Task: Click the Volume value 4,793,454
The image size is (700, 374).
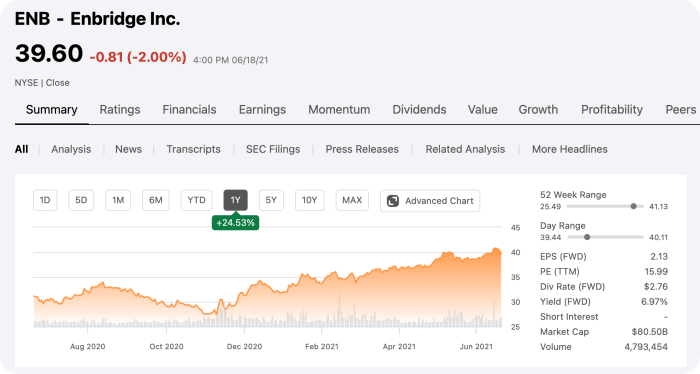Action: click(x=646, y=347)
